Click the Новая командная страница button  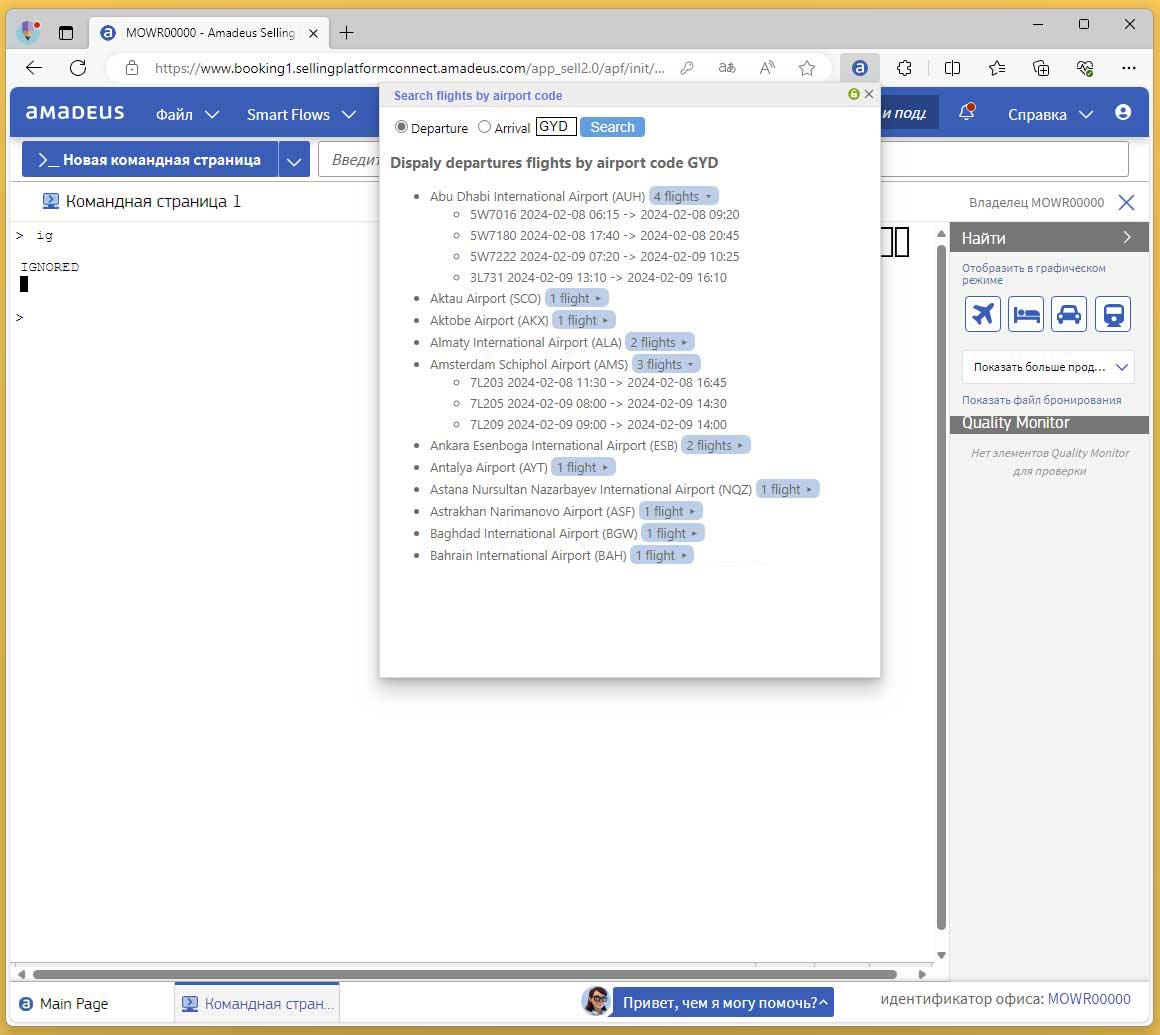point(150,160)
